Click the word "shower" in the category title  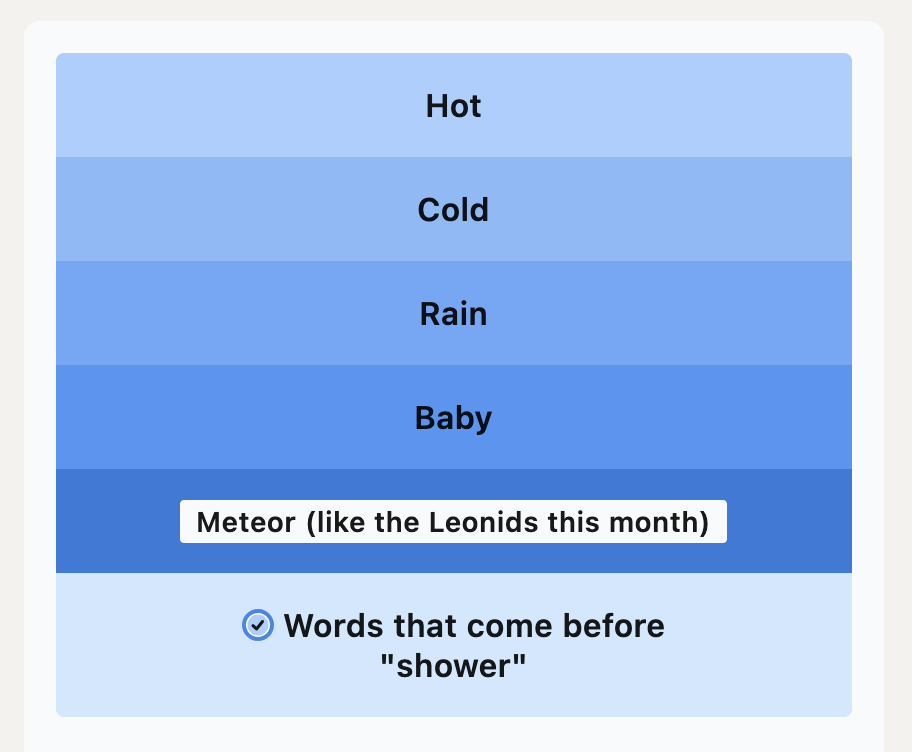click(454, 666)
